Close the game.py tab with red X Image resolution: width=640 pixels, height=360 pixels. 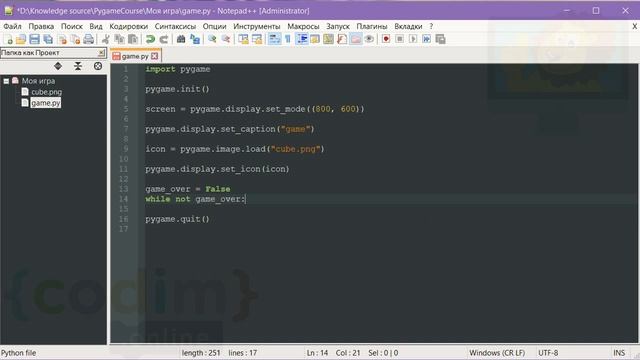[x=155, y=56]
